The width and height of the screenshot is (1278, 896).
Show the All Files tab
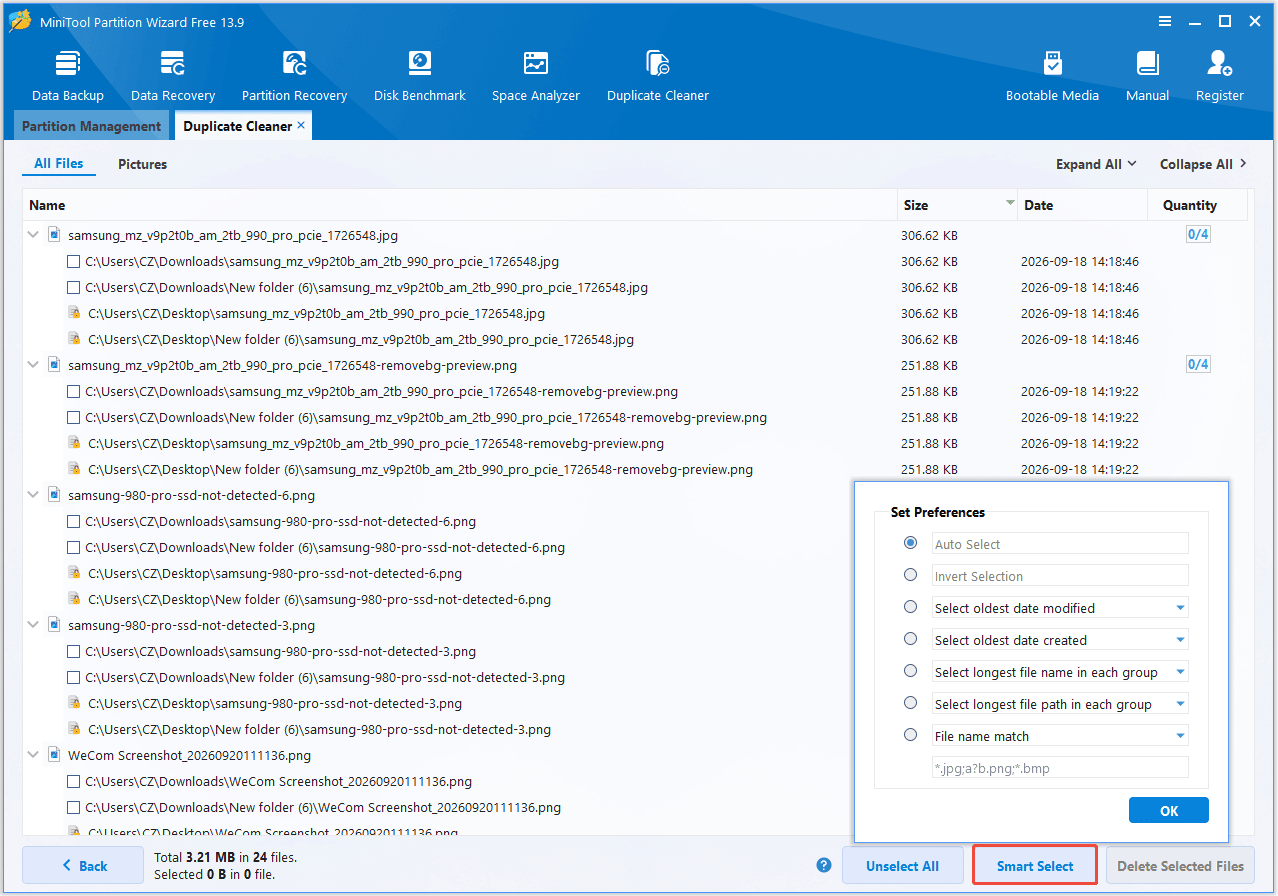coord(59,164)
